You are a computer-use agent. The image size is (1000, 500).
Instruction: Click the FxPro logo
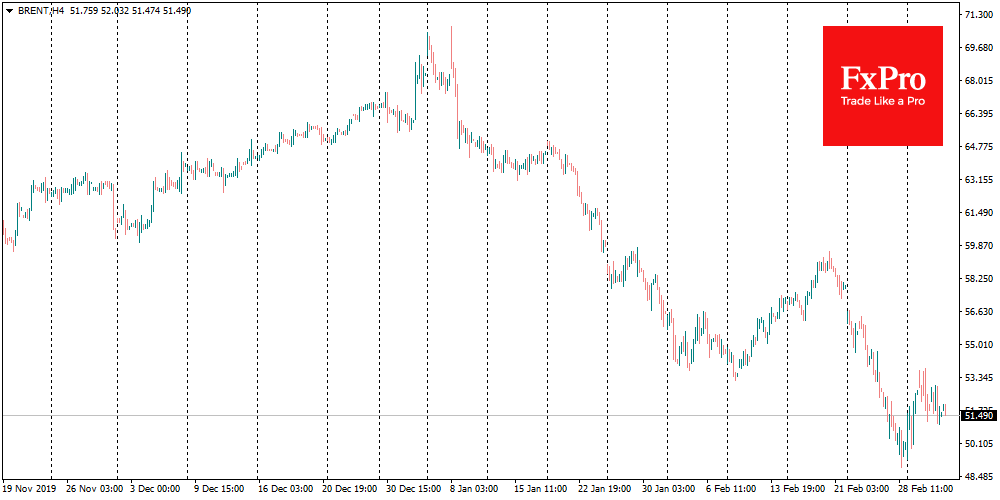tap(882, 80)
